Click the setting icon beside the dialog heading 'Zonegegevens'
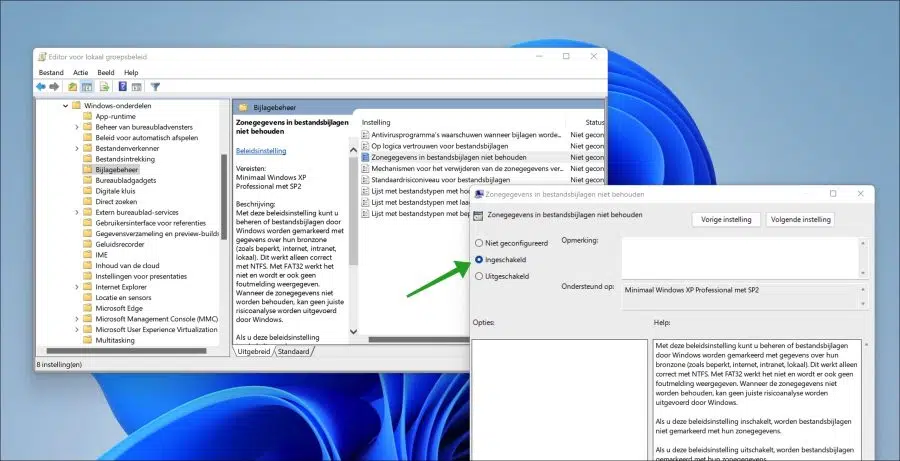900x461 pixels. coord(478,216)
